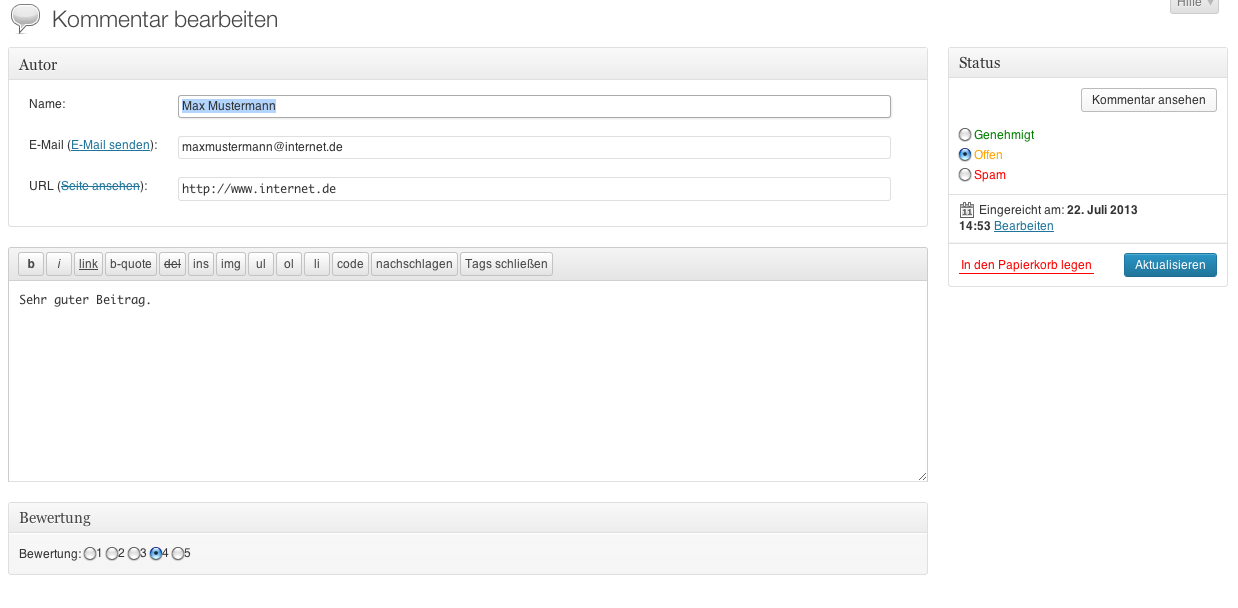This screenshot has height=608, width=1238.
Task: Apply italic with the i quicktag
Action: click(x=59, y=264)
